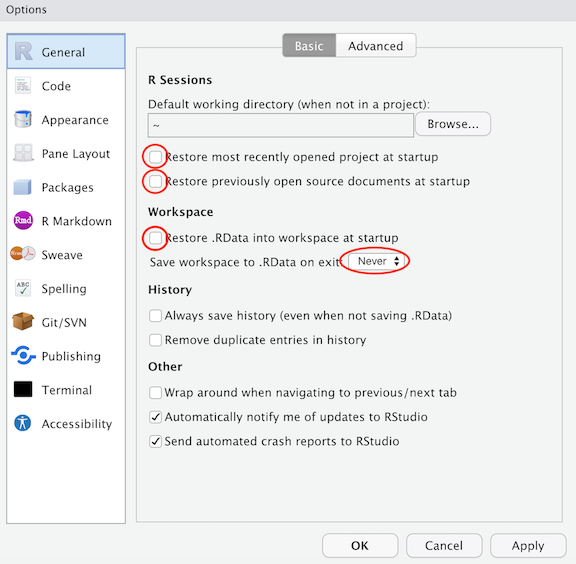This screenshot has width=576, height=564.
Task: Click the Browse... button
Action: coord(453,124)
